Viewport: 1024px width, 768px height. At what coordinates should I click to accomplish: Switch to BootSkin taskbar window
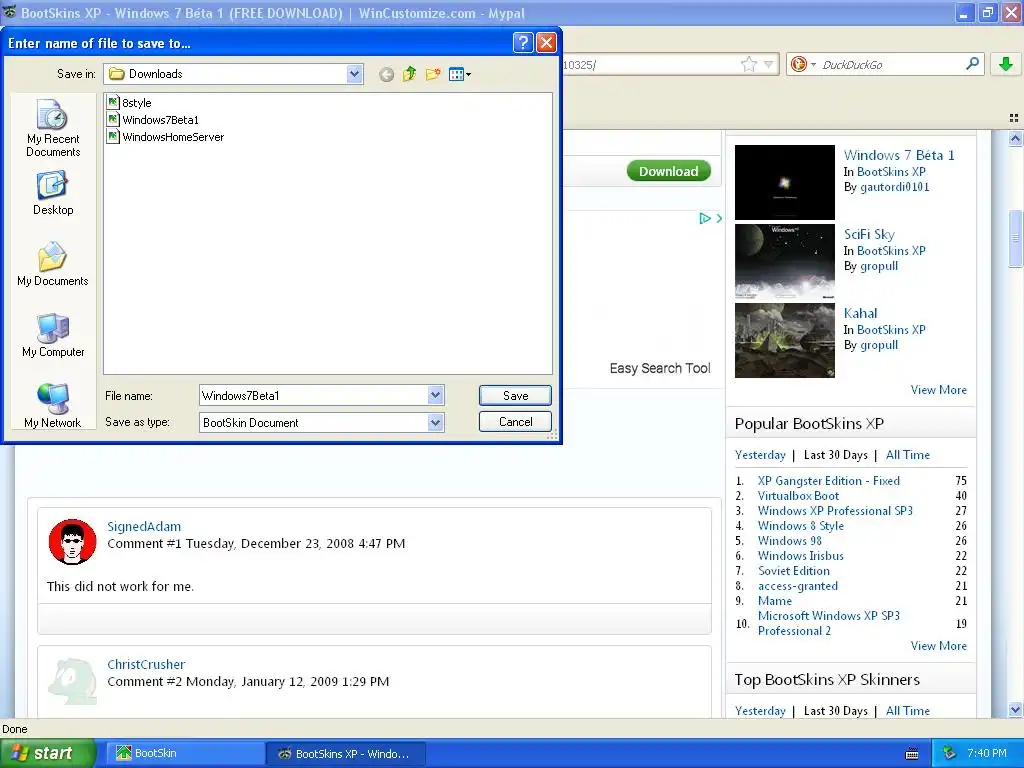click(x=185, y=753)
